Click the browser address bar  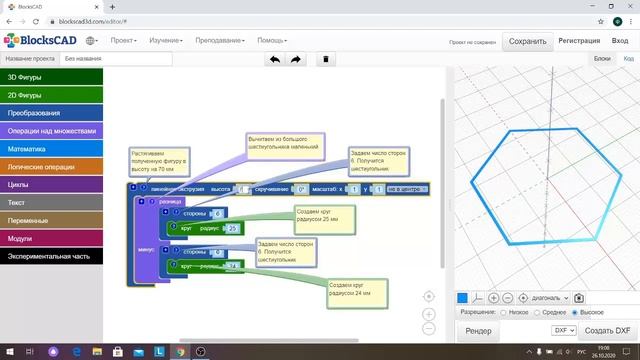[x=319, y=22]
